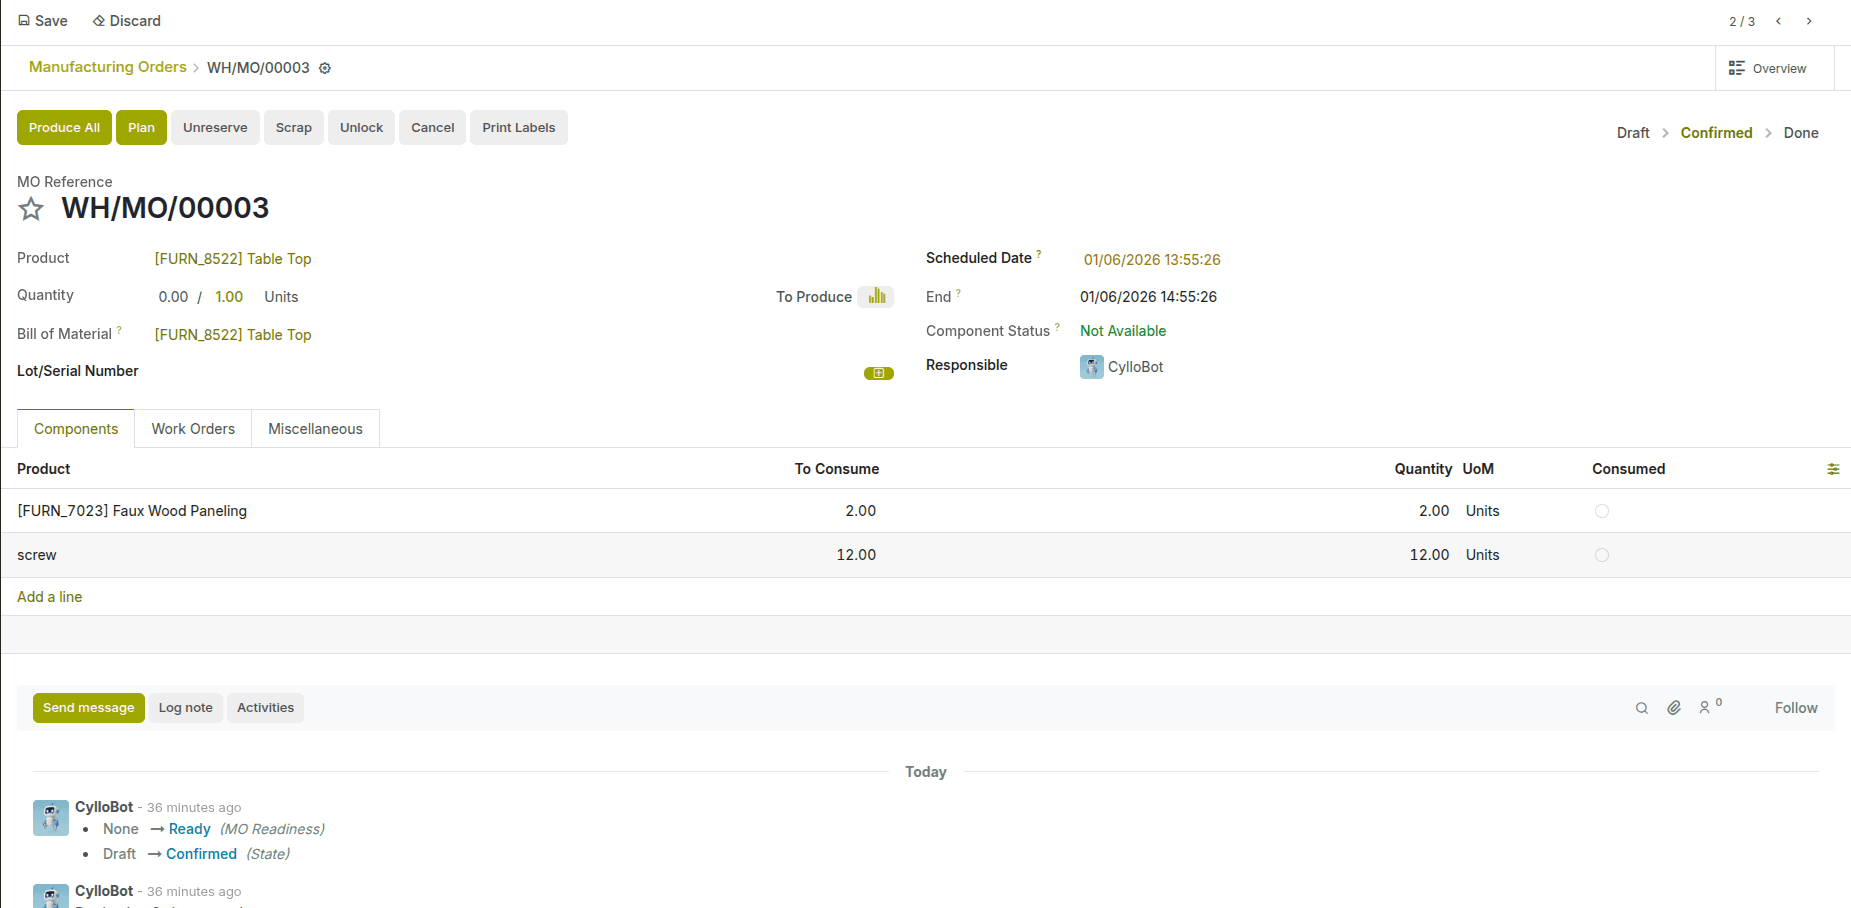This screenshot has width=1851, height=908.
Task: Open followers list via the person icon
Action: 1706,708
